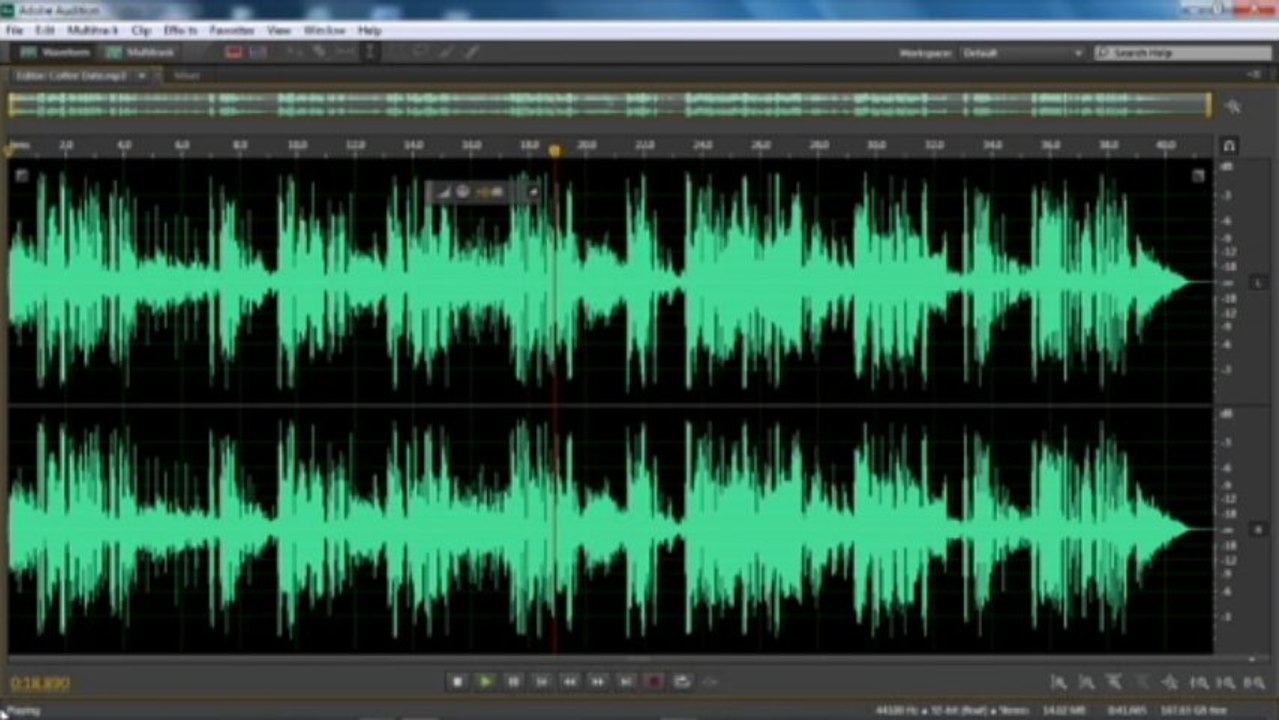Open the Effects menu
This screenshot has width=1279, height=720.
coord(180,31)
